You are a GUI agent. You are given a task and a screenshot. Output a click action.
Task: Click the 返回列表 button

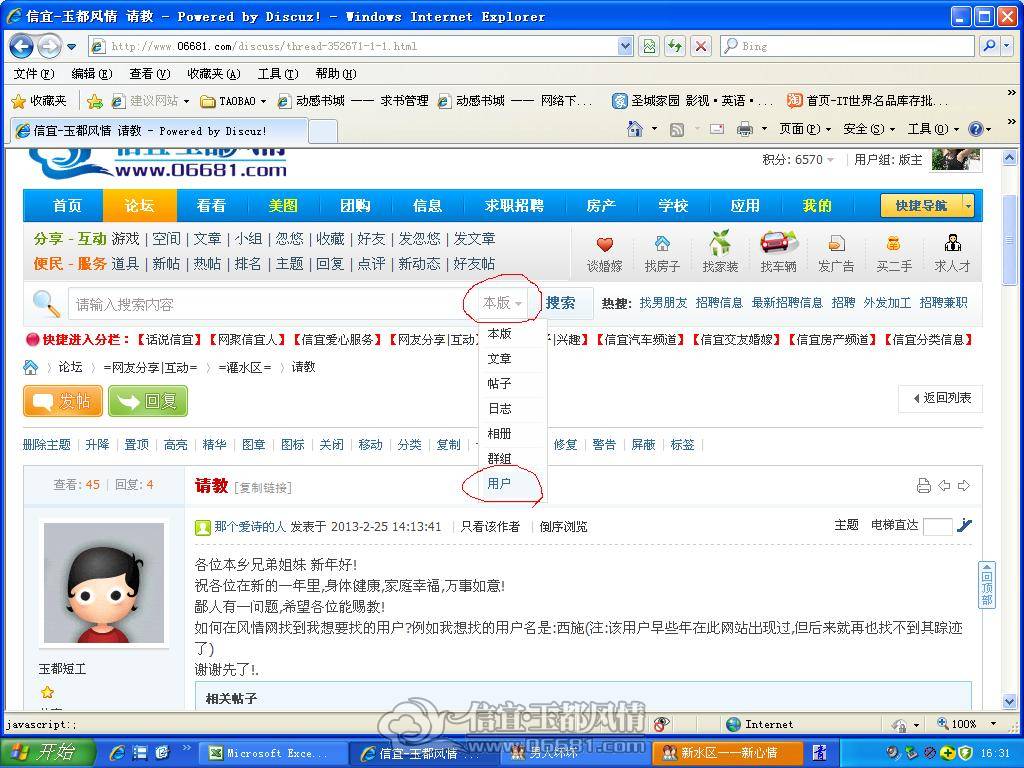click(x=941, y=398)
